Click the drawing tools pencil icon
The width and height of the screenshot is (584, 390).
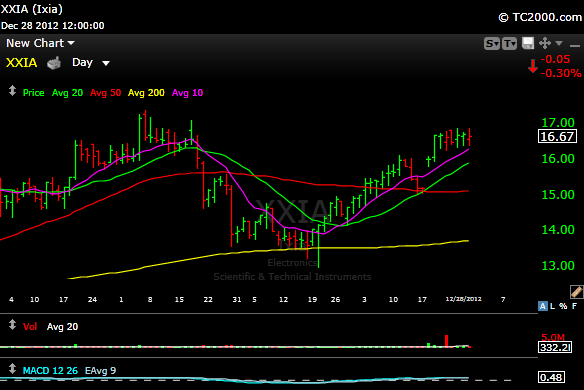tap(576, 292)
